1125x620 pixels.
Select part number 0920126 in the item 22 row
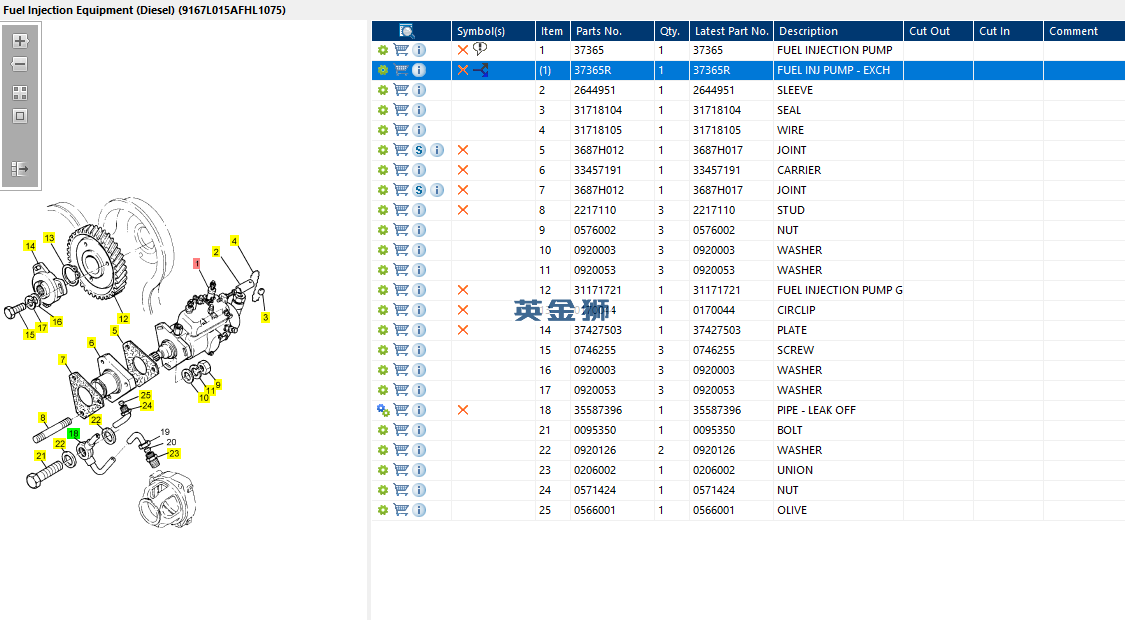tap(595, 450)
